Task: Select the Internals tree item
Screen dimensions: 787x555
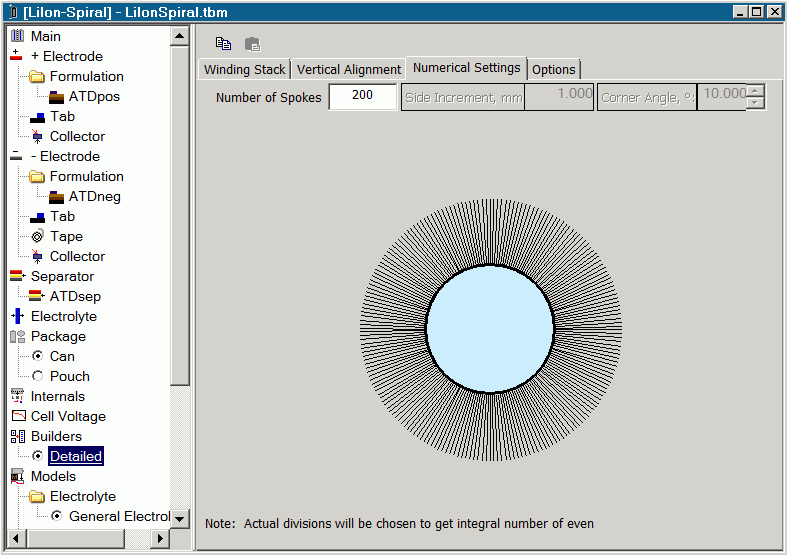Action: click(57, 396)
